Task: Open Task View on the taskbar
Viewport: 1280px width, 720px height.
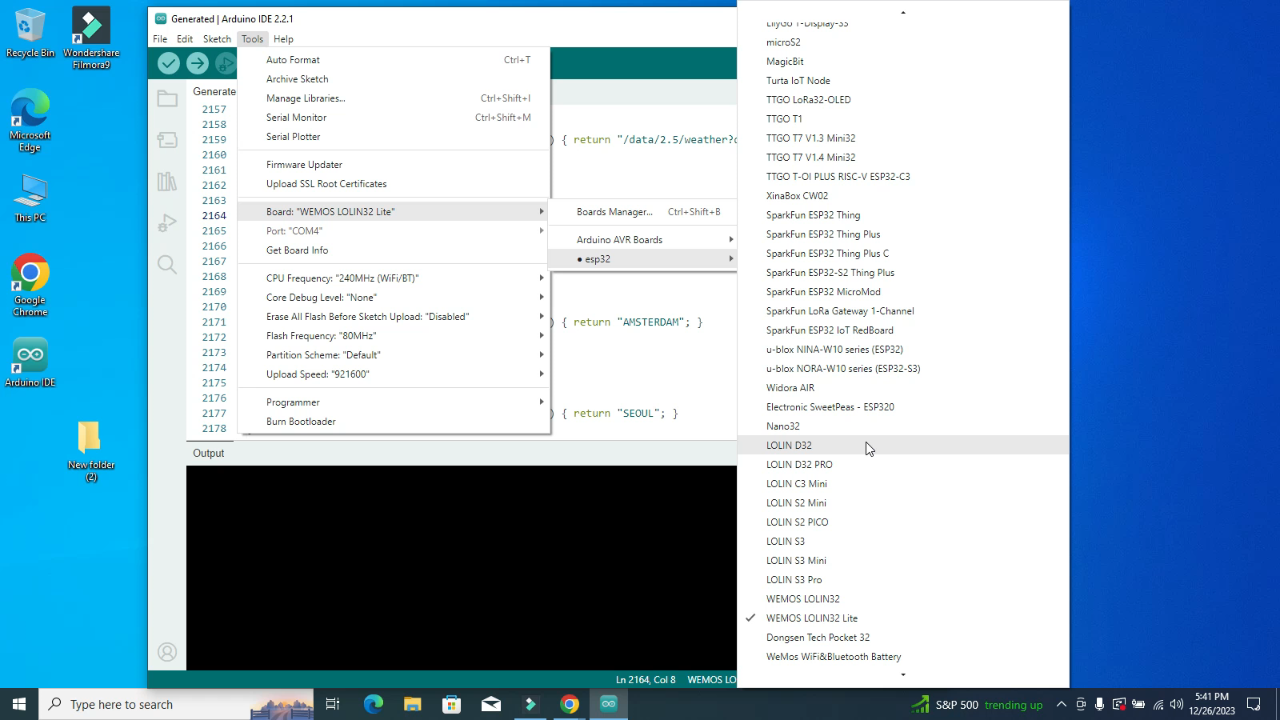Action: tap(333, 704)
